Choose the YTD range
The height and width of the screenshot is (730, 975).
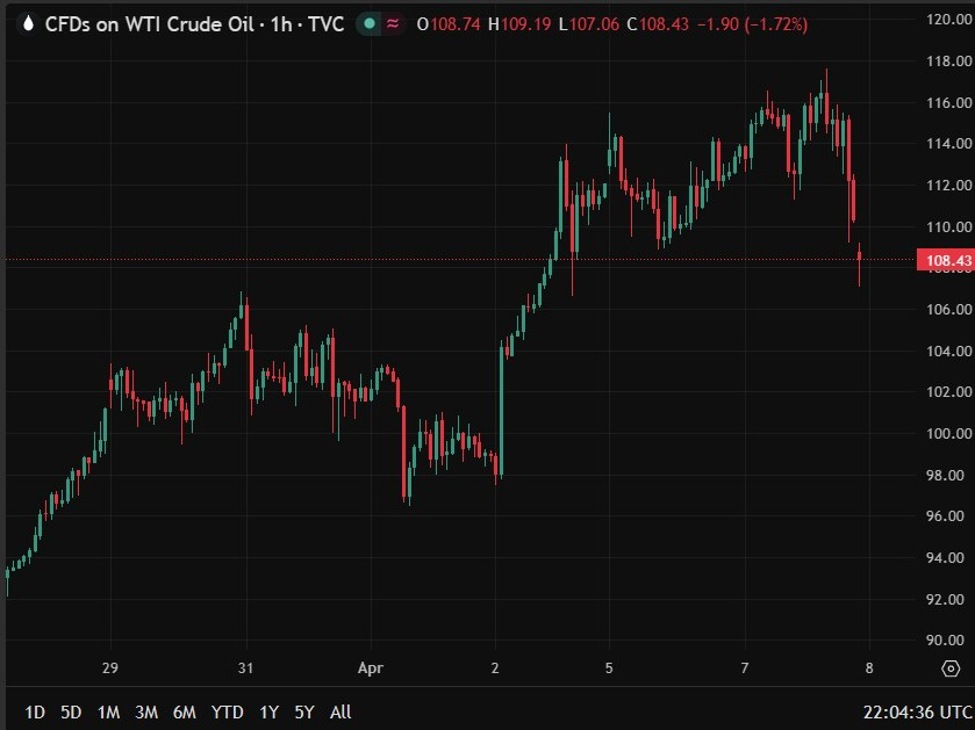227,712
